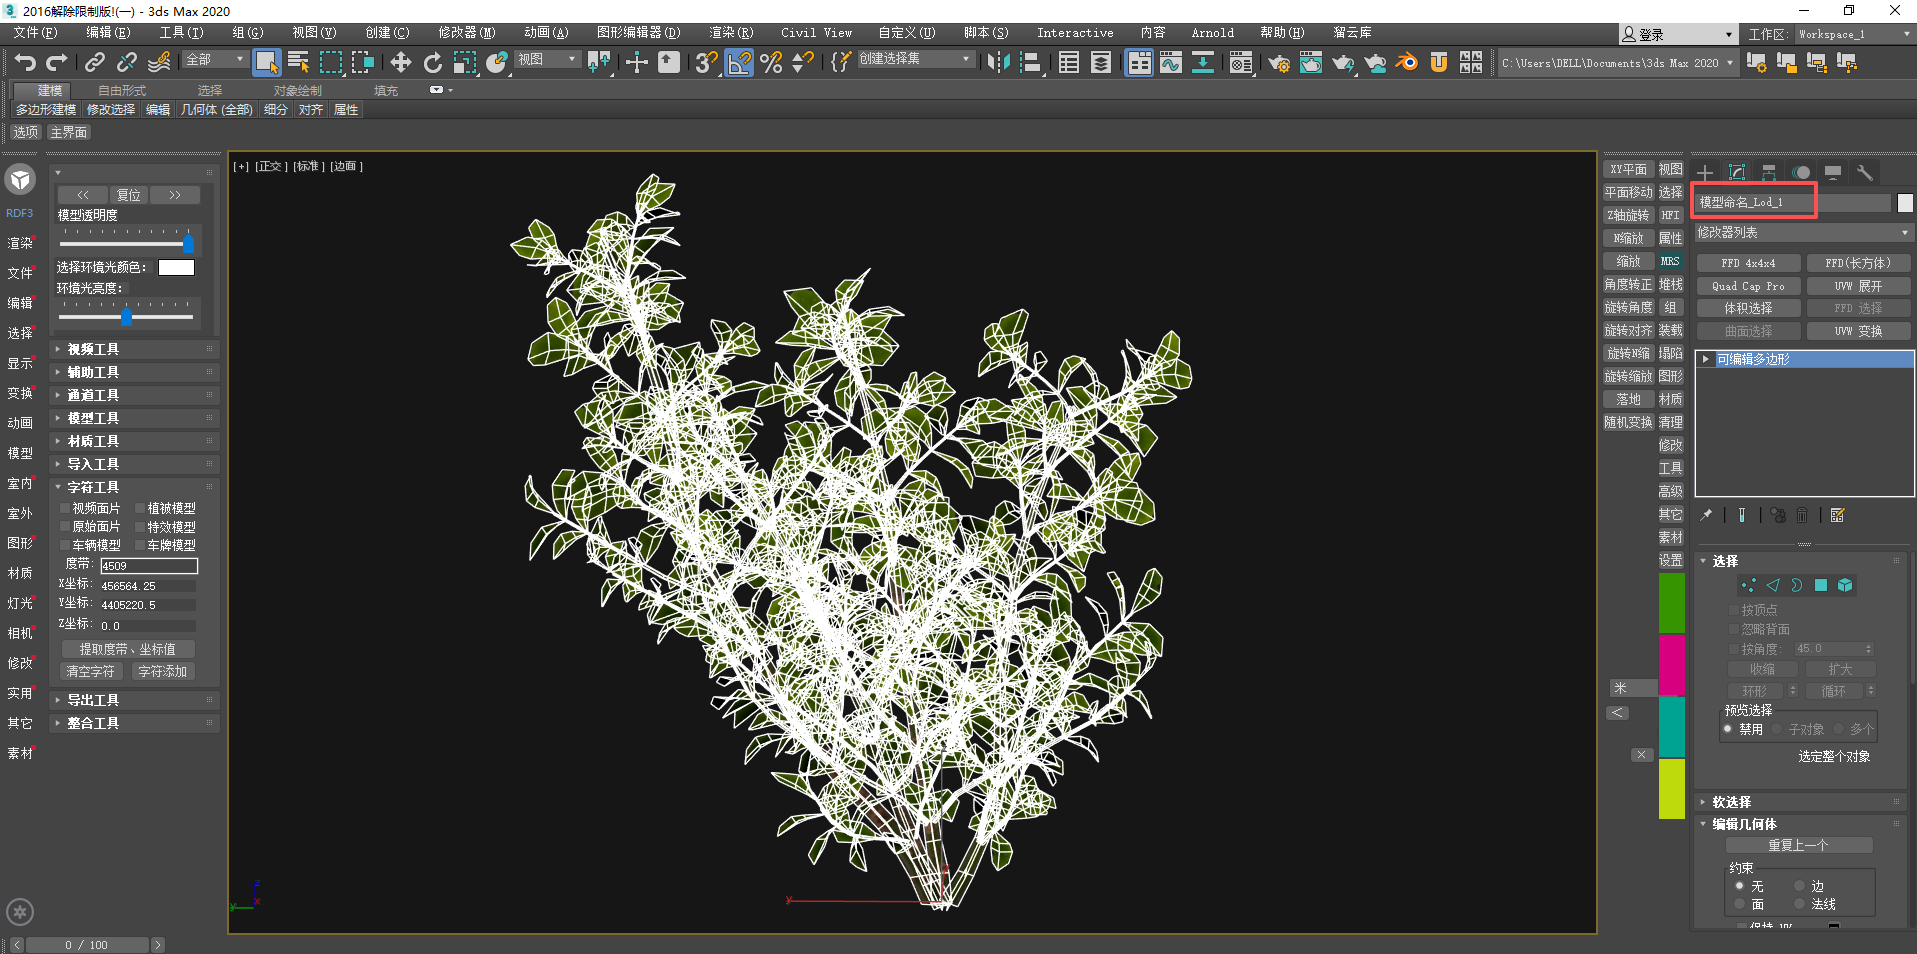Open the Hierarchy command panel tab

pyautogui.click(x=1769, y=172)
